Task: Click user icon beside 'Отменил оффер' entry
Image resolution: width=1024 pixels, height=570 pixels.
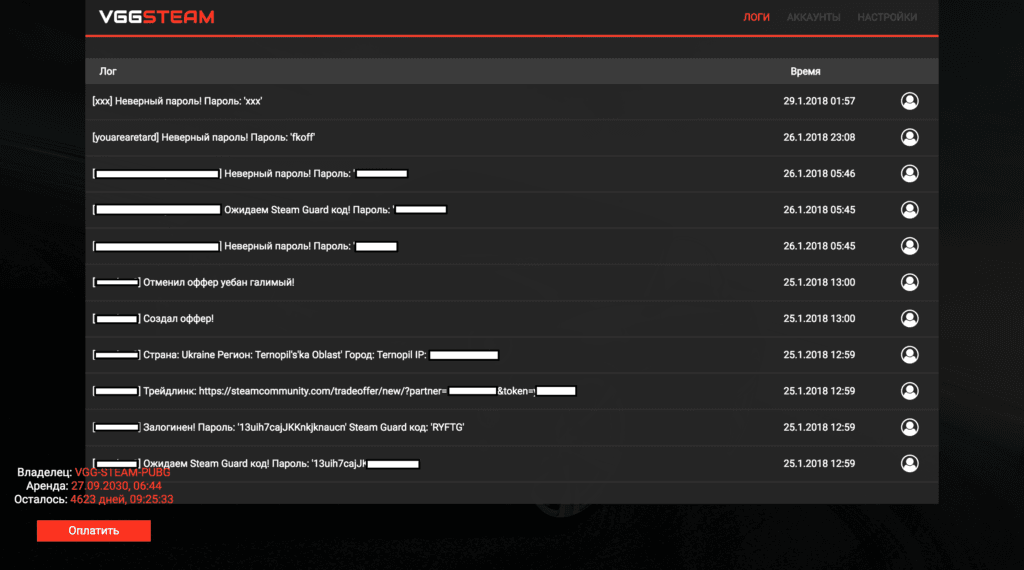Action: 909,282
